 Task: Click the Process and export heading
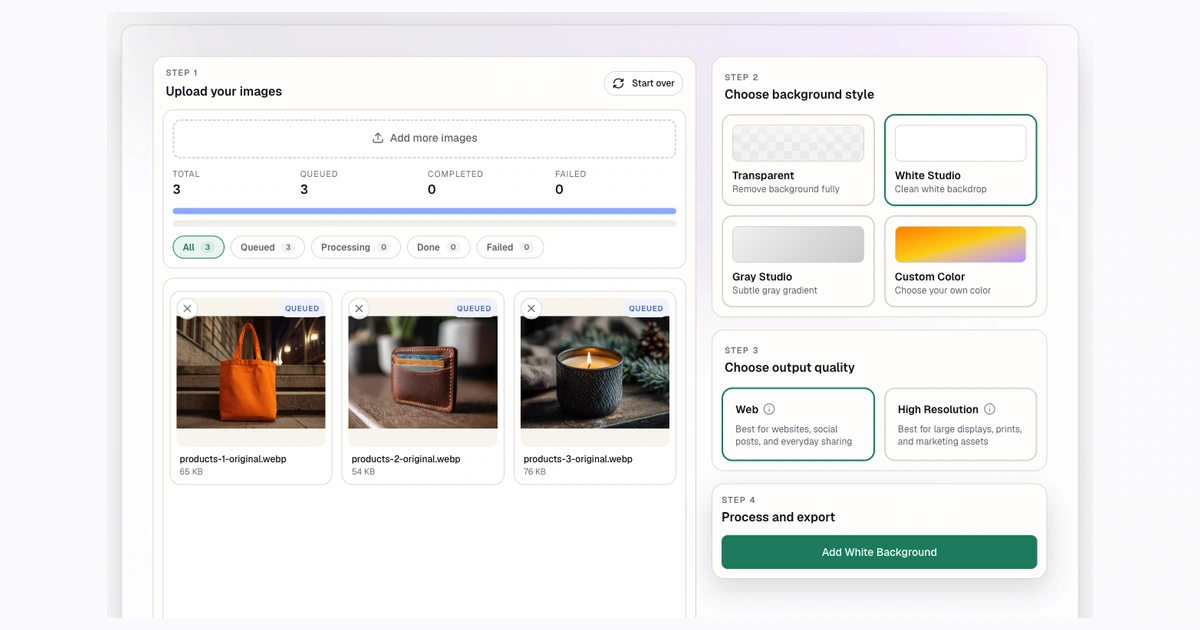(778, 517)
